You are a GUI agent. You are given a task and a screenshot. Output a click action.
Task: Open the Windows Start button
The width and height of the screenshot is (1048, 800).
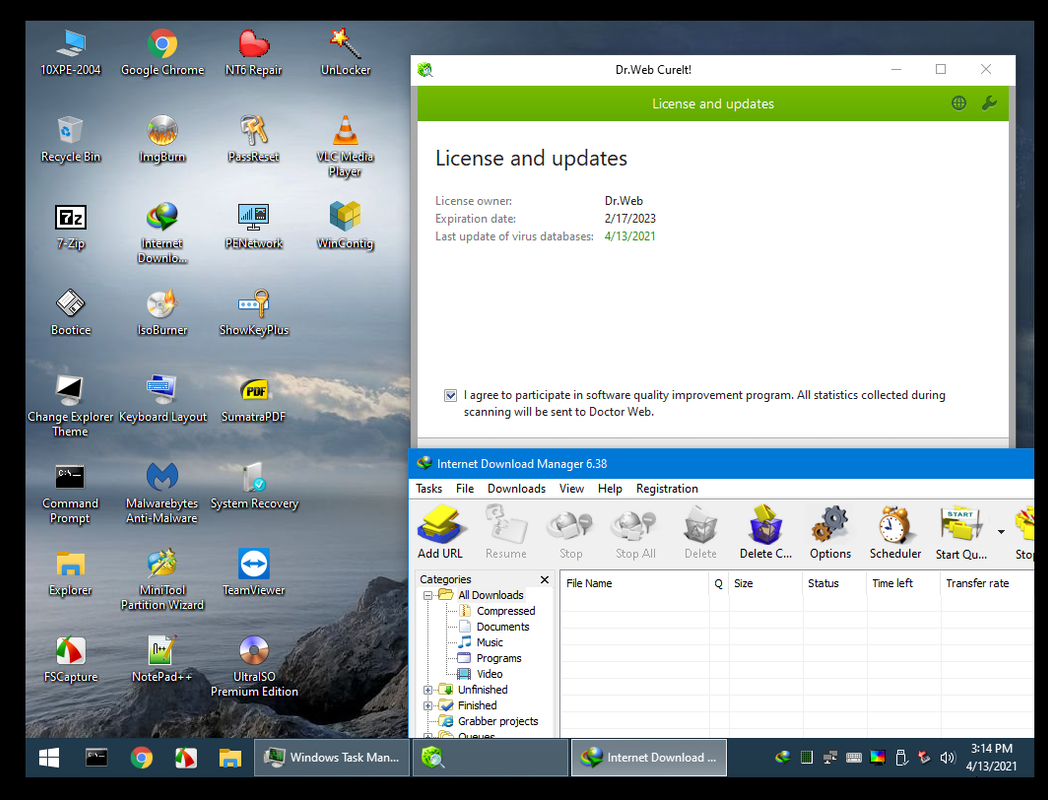[x=49, y=757]
